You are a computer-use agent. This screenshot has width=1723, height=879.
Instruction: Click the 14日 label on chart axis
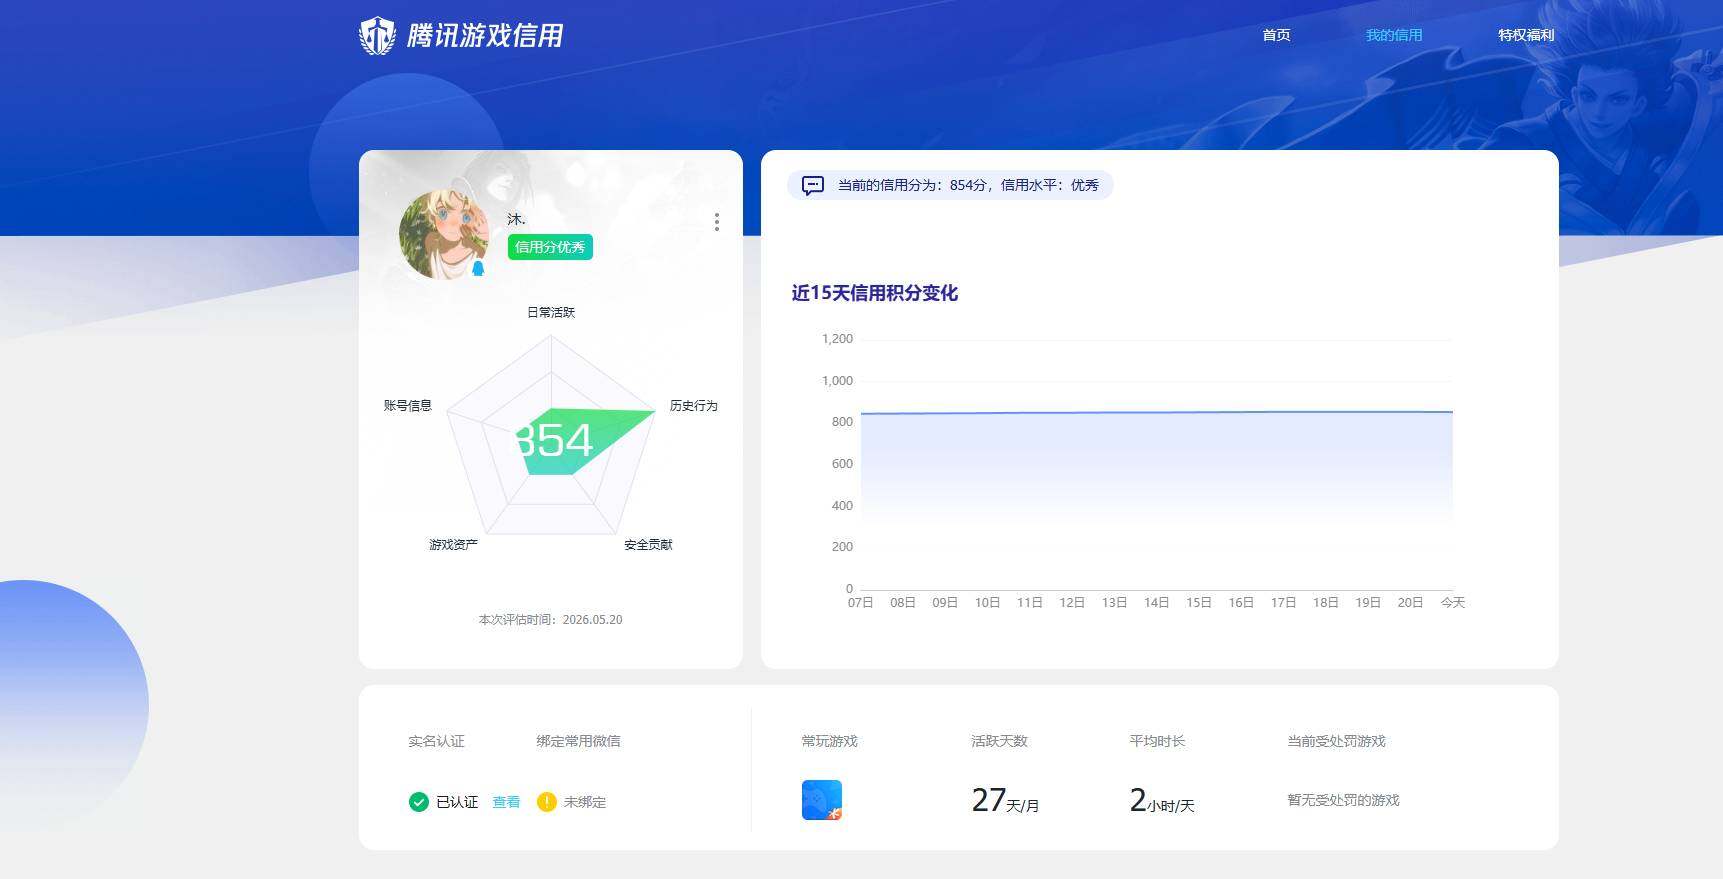pyautogui.click(x=1156, y=602)
